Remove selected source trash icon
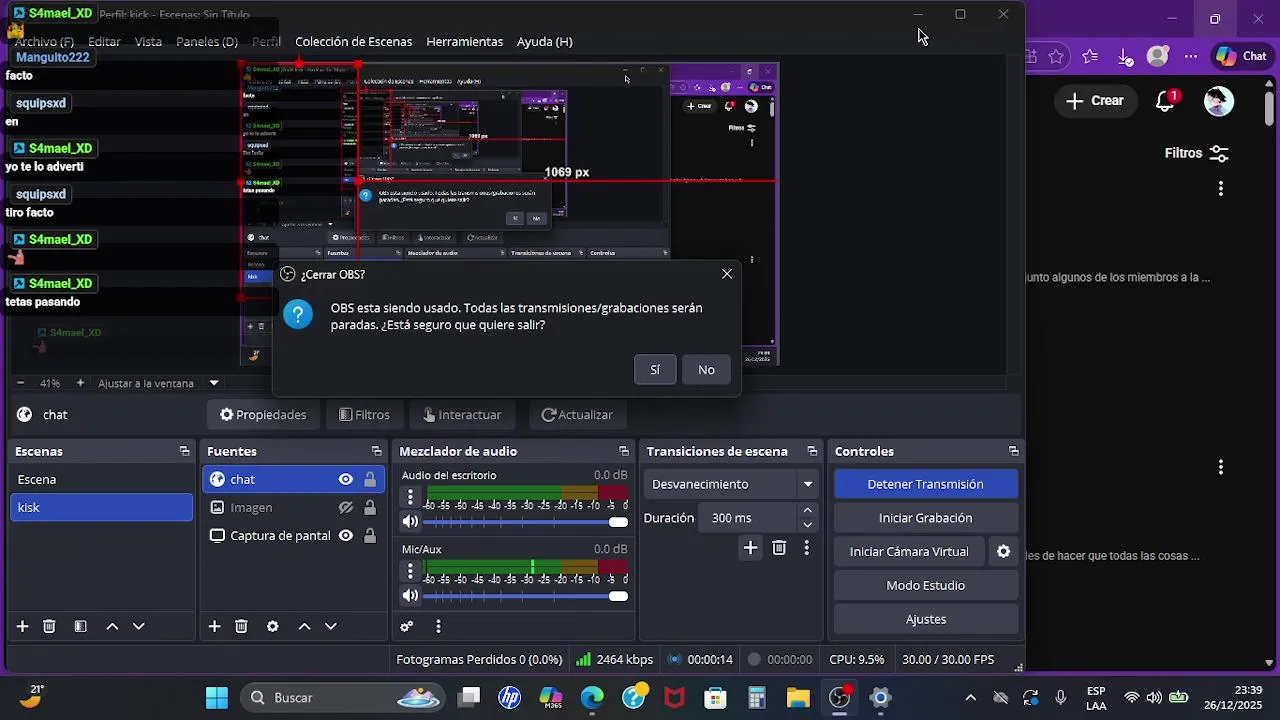The width and height of the screenshot is (1280, 720). (x=241, y=627)
